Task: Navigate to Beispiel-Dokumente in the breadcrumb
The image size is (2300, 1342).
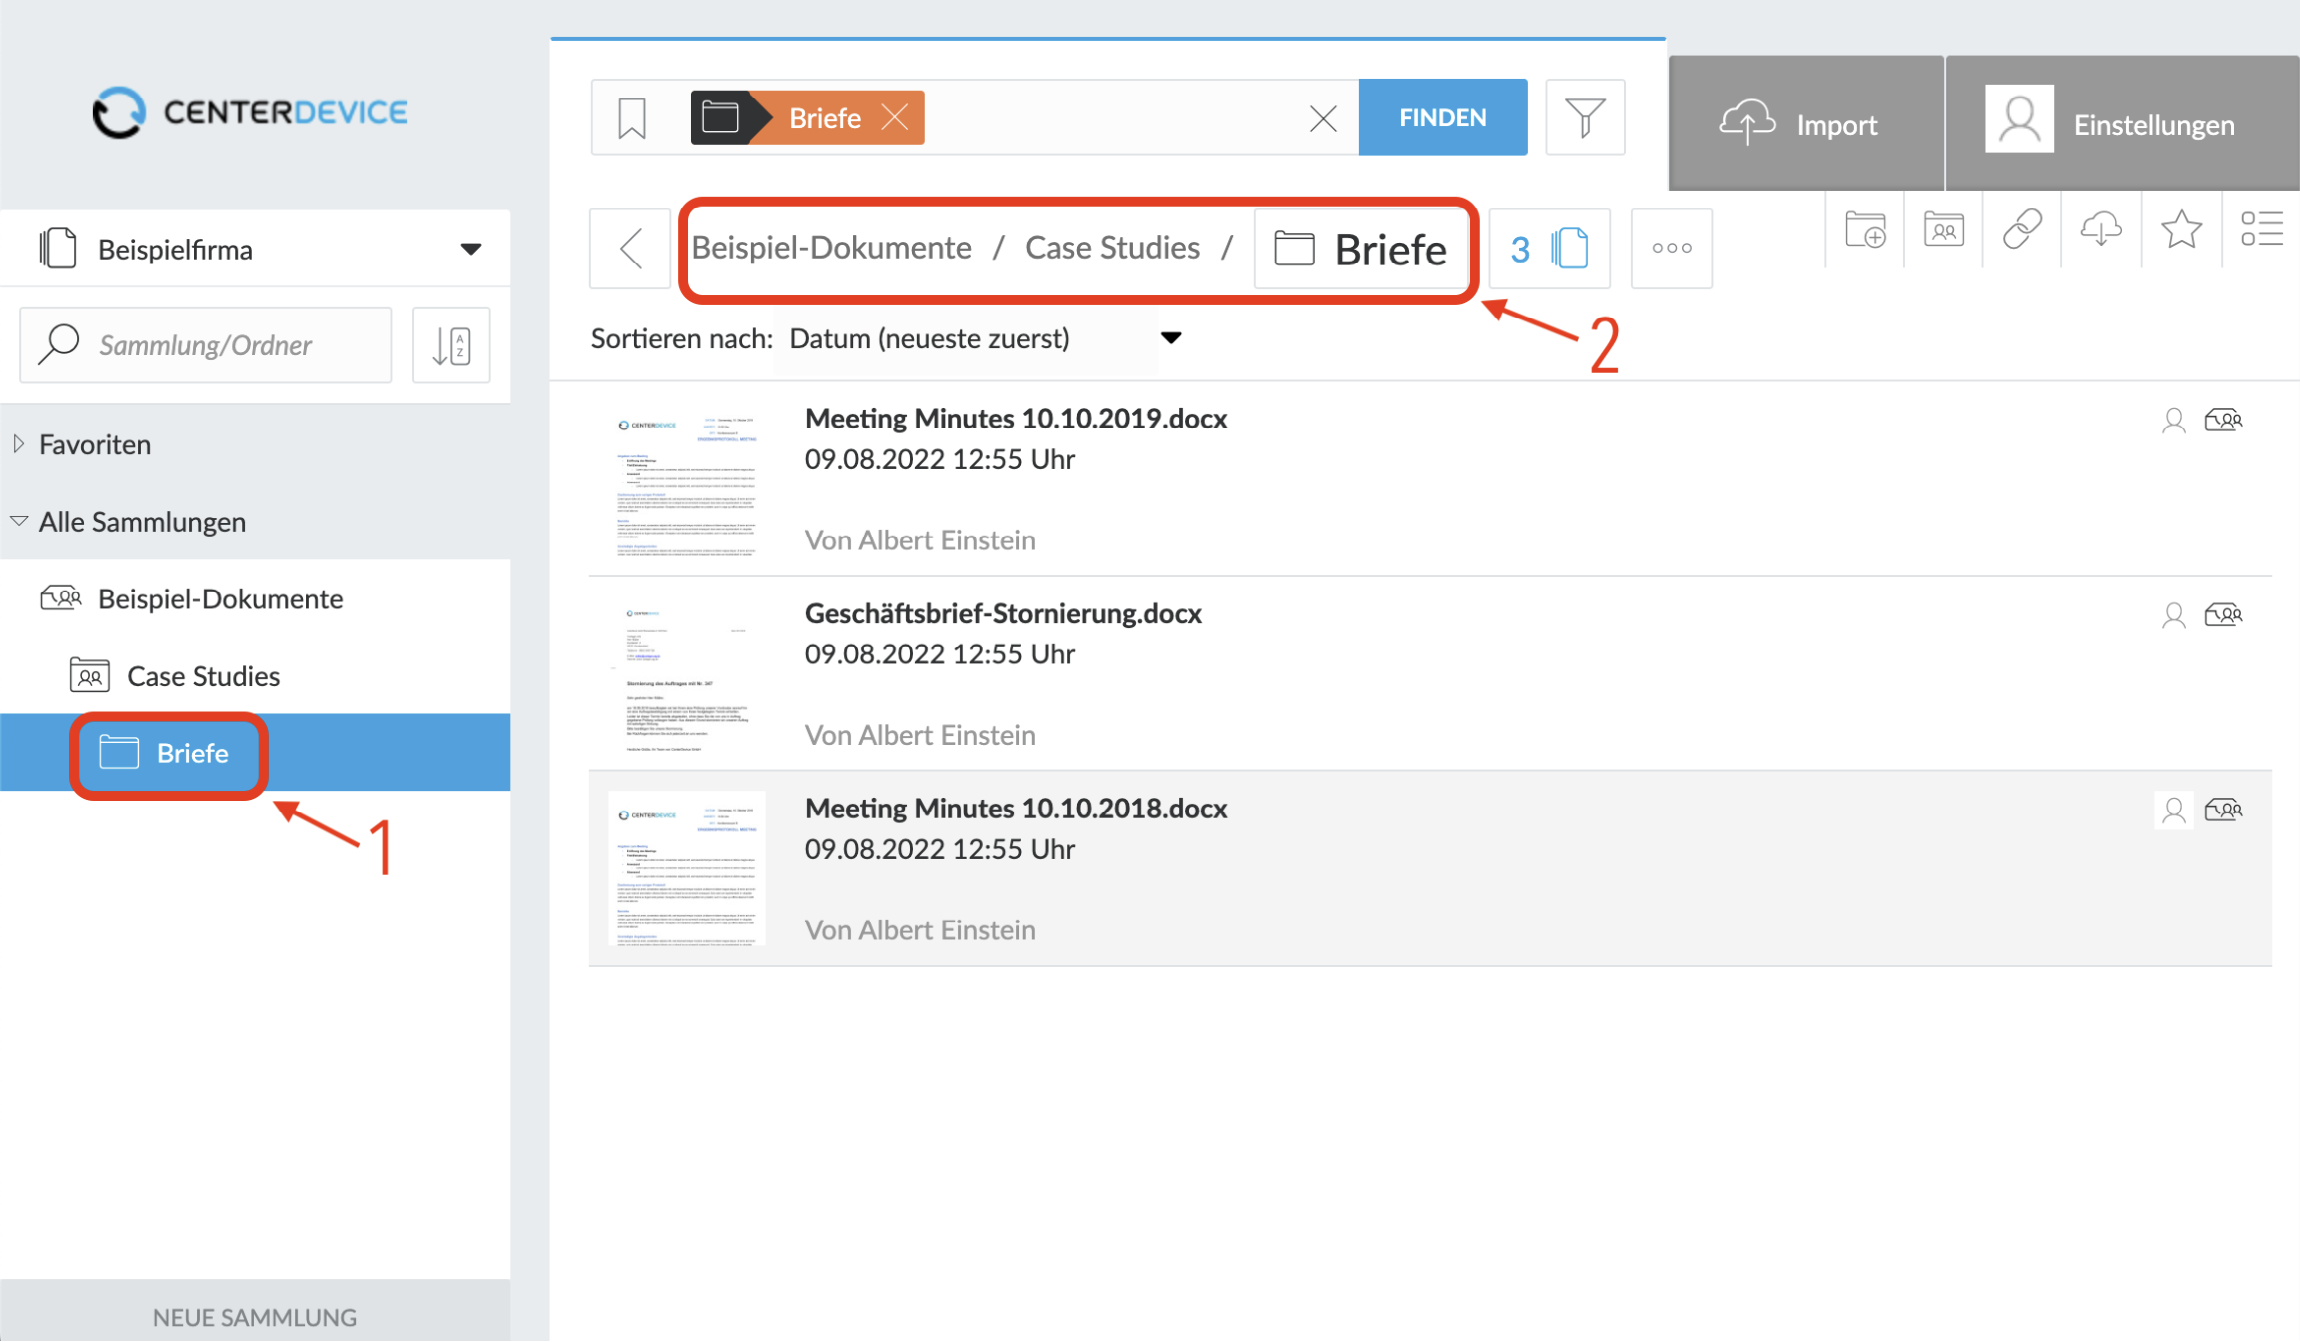Action: [x=831, y=247]
